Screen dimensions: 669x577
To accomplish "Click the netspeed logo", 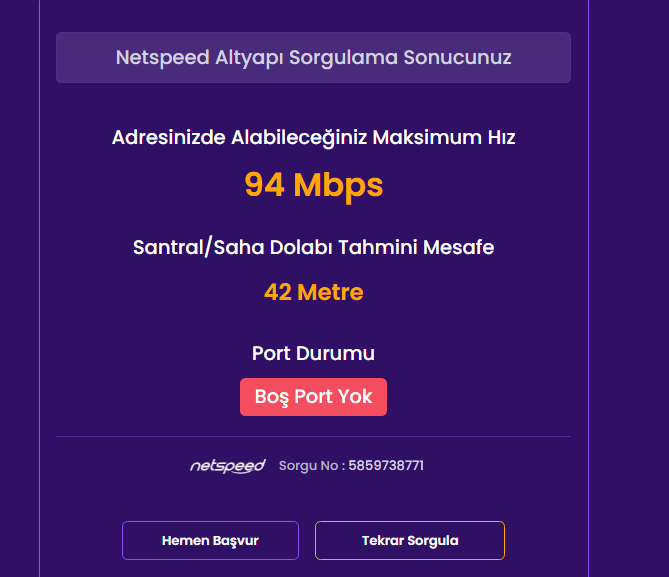I will (227, 466).
